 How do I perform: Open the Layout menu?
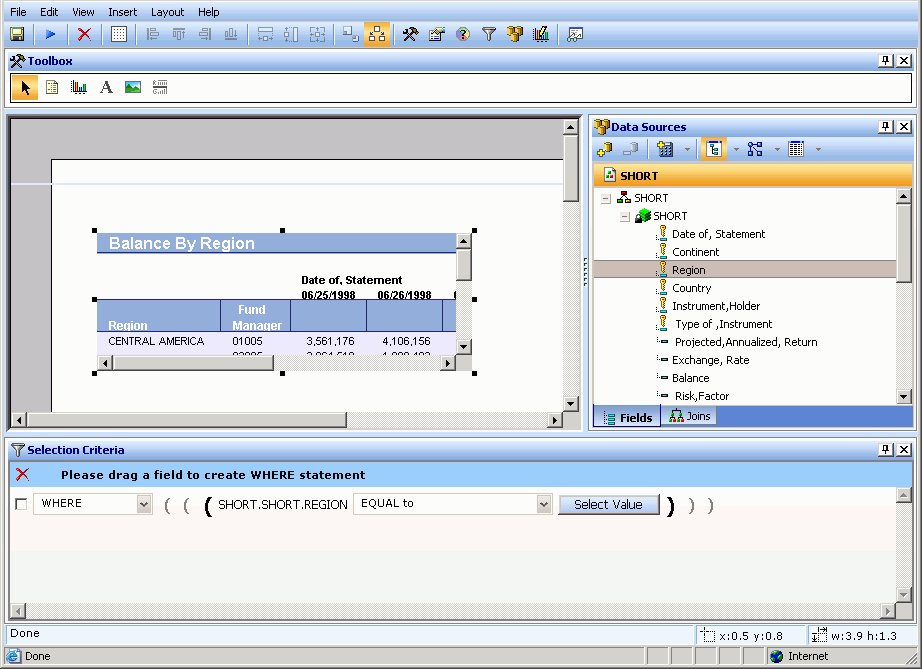click(x=168, y=12)
